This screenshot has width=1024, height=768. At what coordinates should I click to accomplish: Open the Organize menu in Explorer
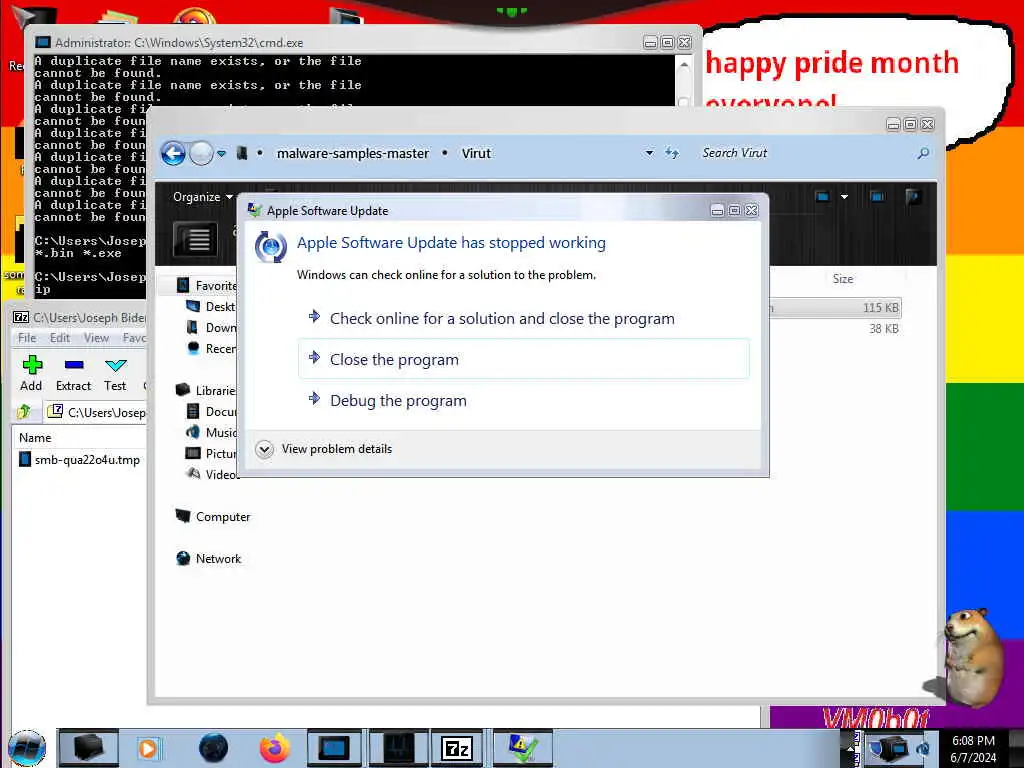point(202,197)
